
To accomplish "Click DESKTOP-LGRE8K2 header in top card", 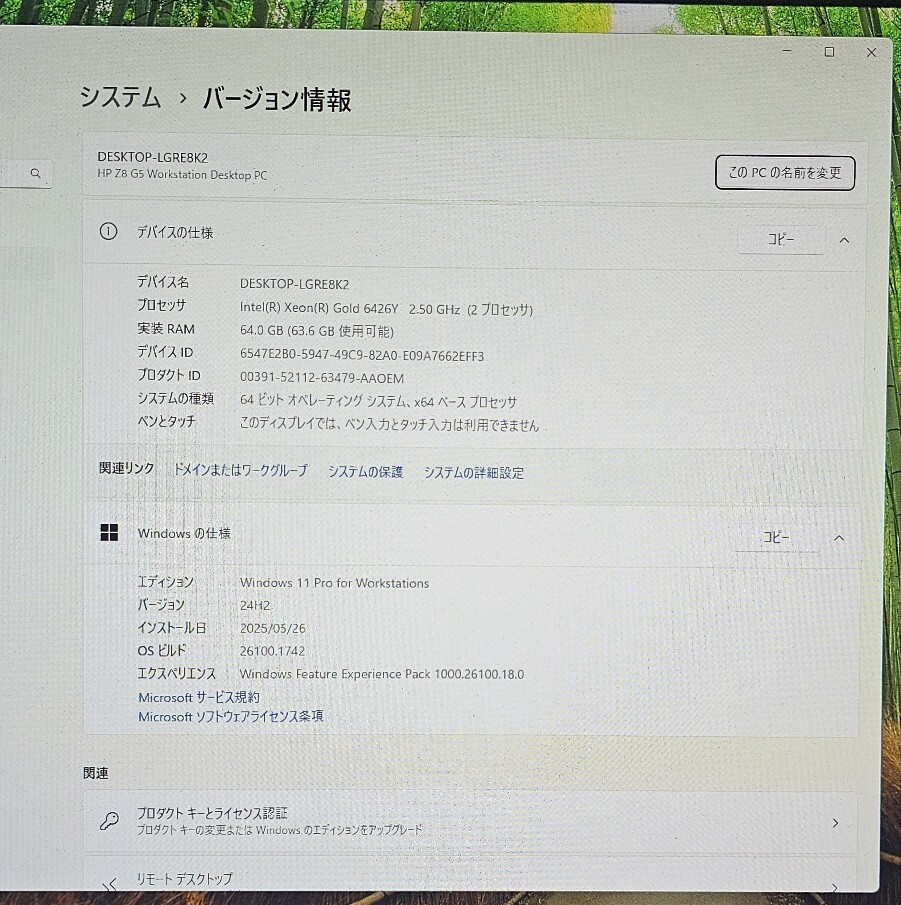I will pyautogui.click(x=152, y=157).
